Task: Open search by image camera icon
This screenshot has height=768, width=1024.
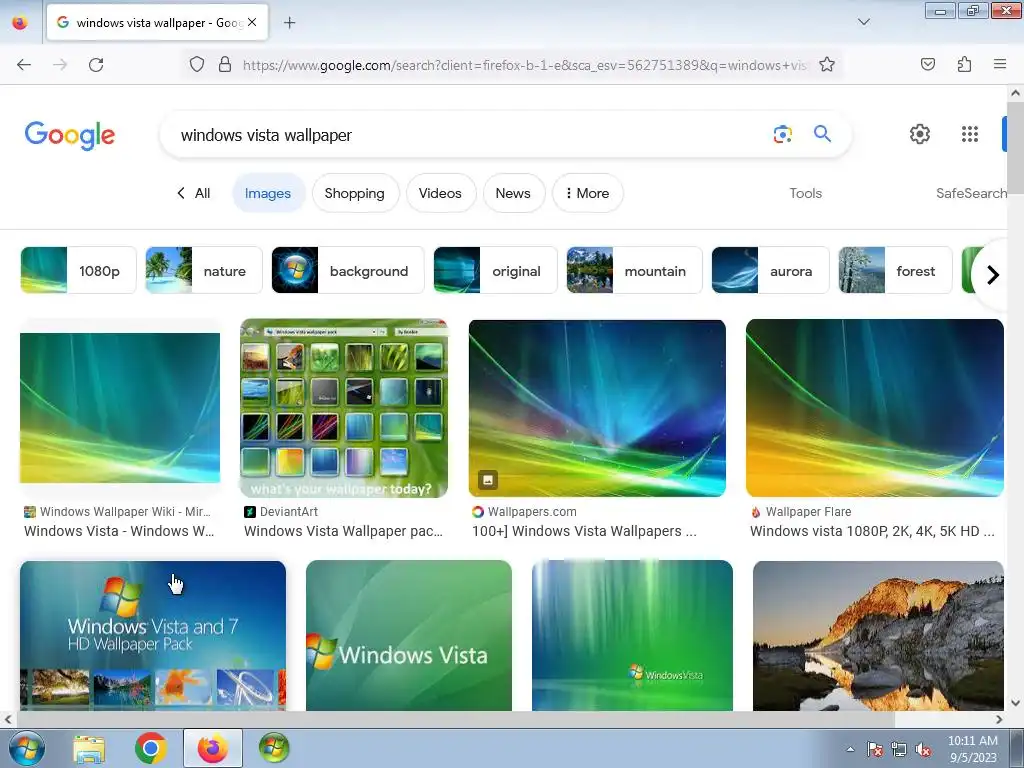Action: (x=782, y=135)
